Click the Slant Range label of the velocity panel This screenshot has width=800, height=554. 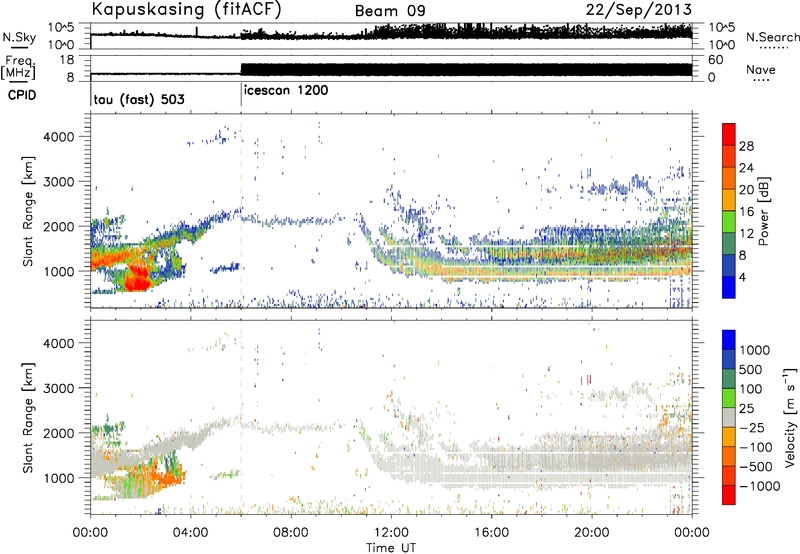tap(28, 417)
